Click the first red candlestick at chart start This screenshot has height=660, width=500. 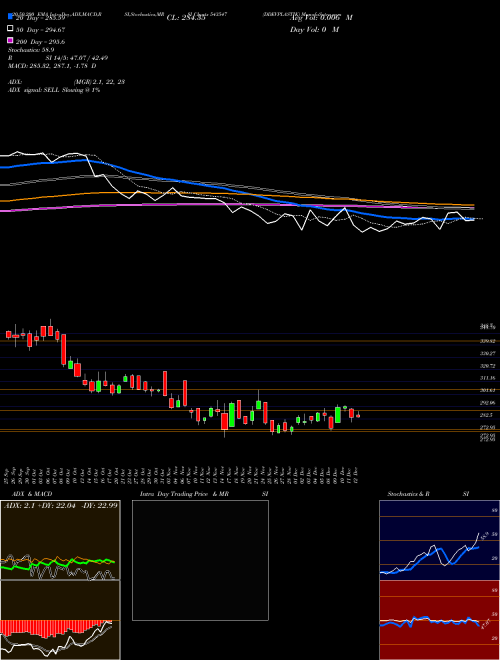tap(8, 334)
